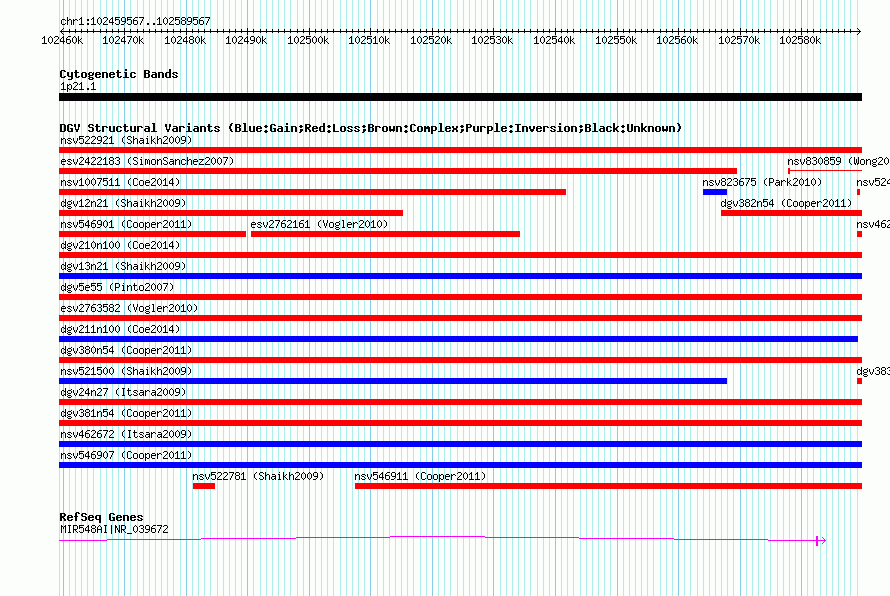The image size is (890, 596).
Task: Click dgv12n21 (Shaikh2009) label
Action: click(123, 203)
